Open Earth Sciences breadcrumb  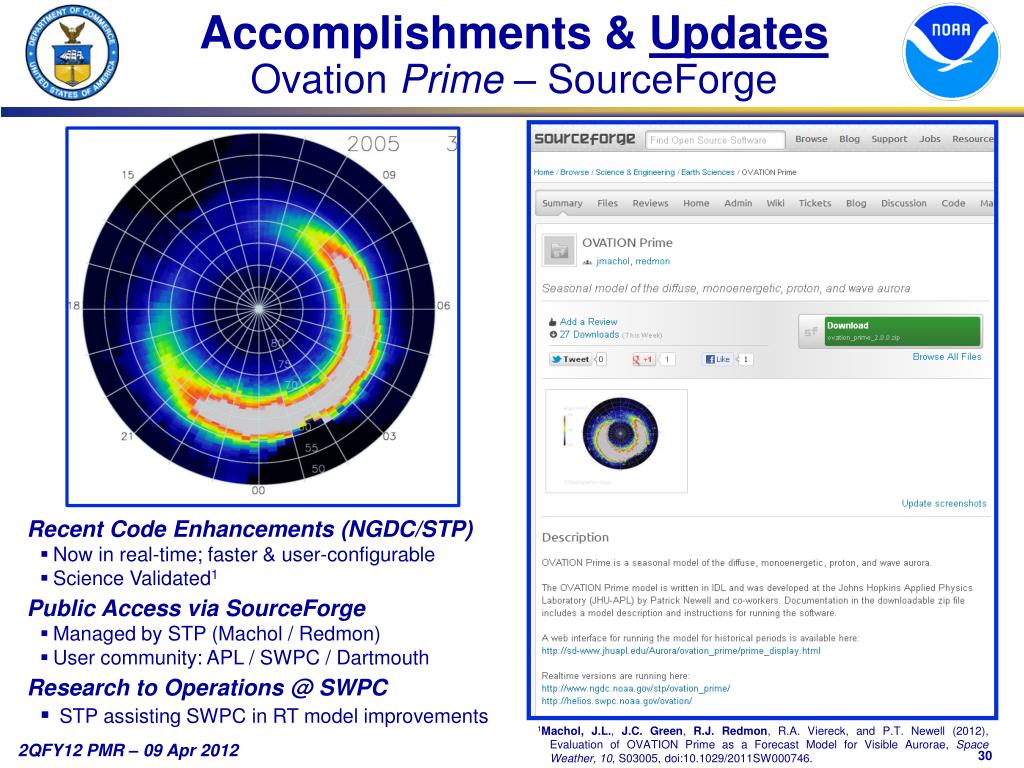[708, 172]
